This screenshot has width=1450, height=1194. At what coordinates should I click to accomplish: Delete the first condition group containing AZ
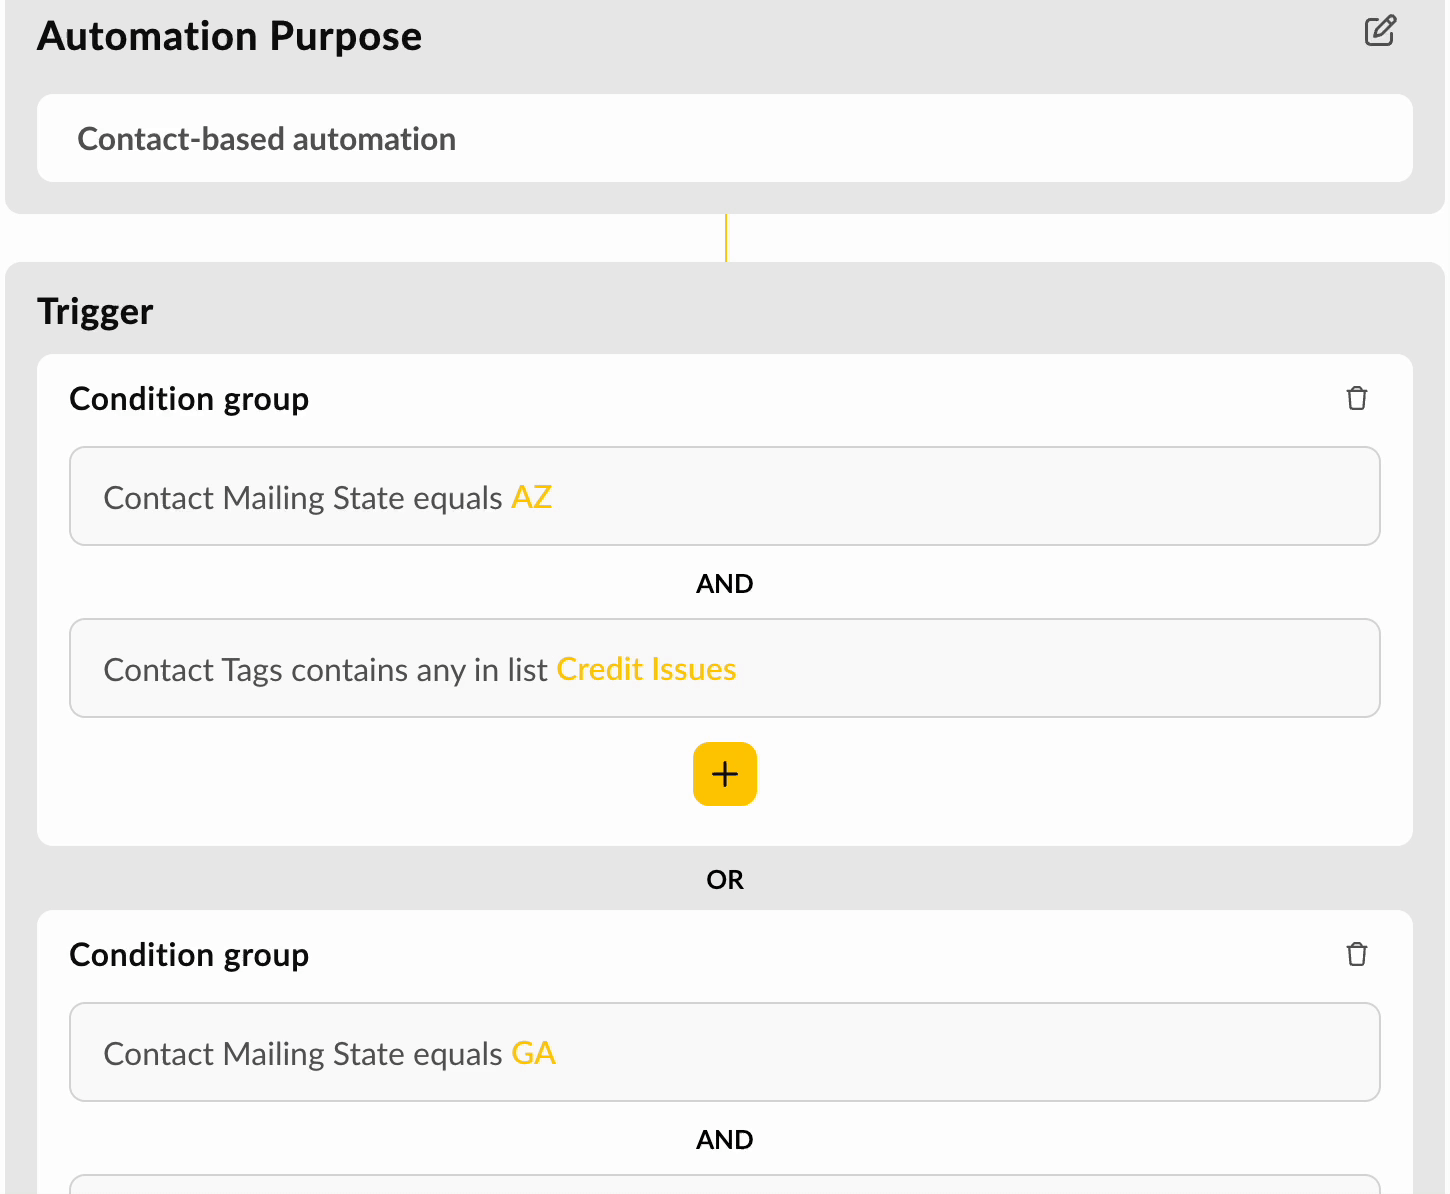click(1357, 398)
